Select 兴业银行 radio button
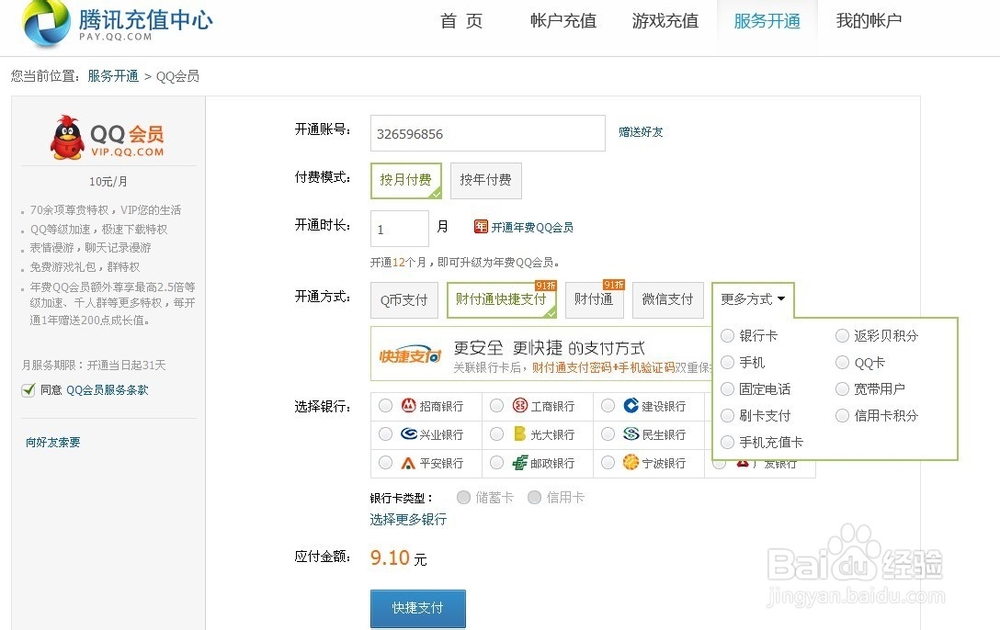The height and width of the screenshot is (630, 1000). tap(385, 434)
